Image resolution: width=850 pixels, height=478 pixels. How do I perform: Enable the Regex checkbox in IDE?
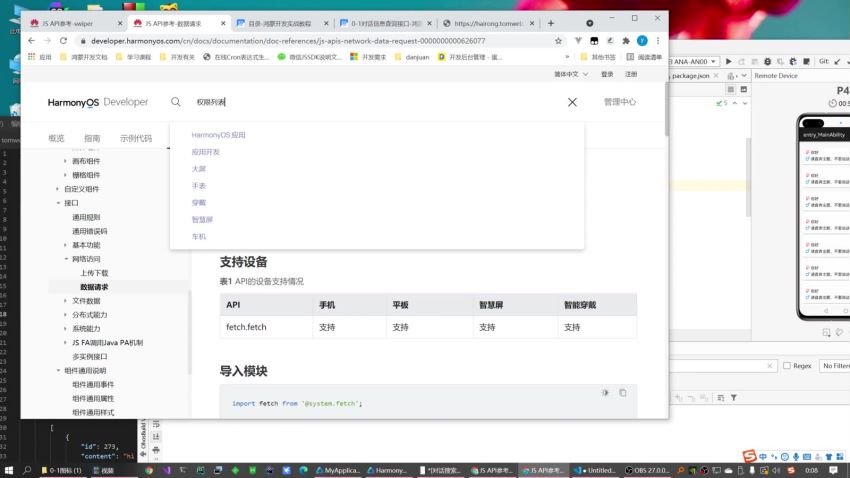(x=787, y=366)
